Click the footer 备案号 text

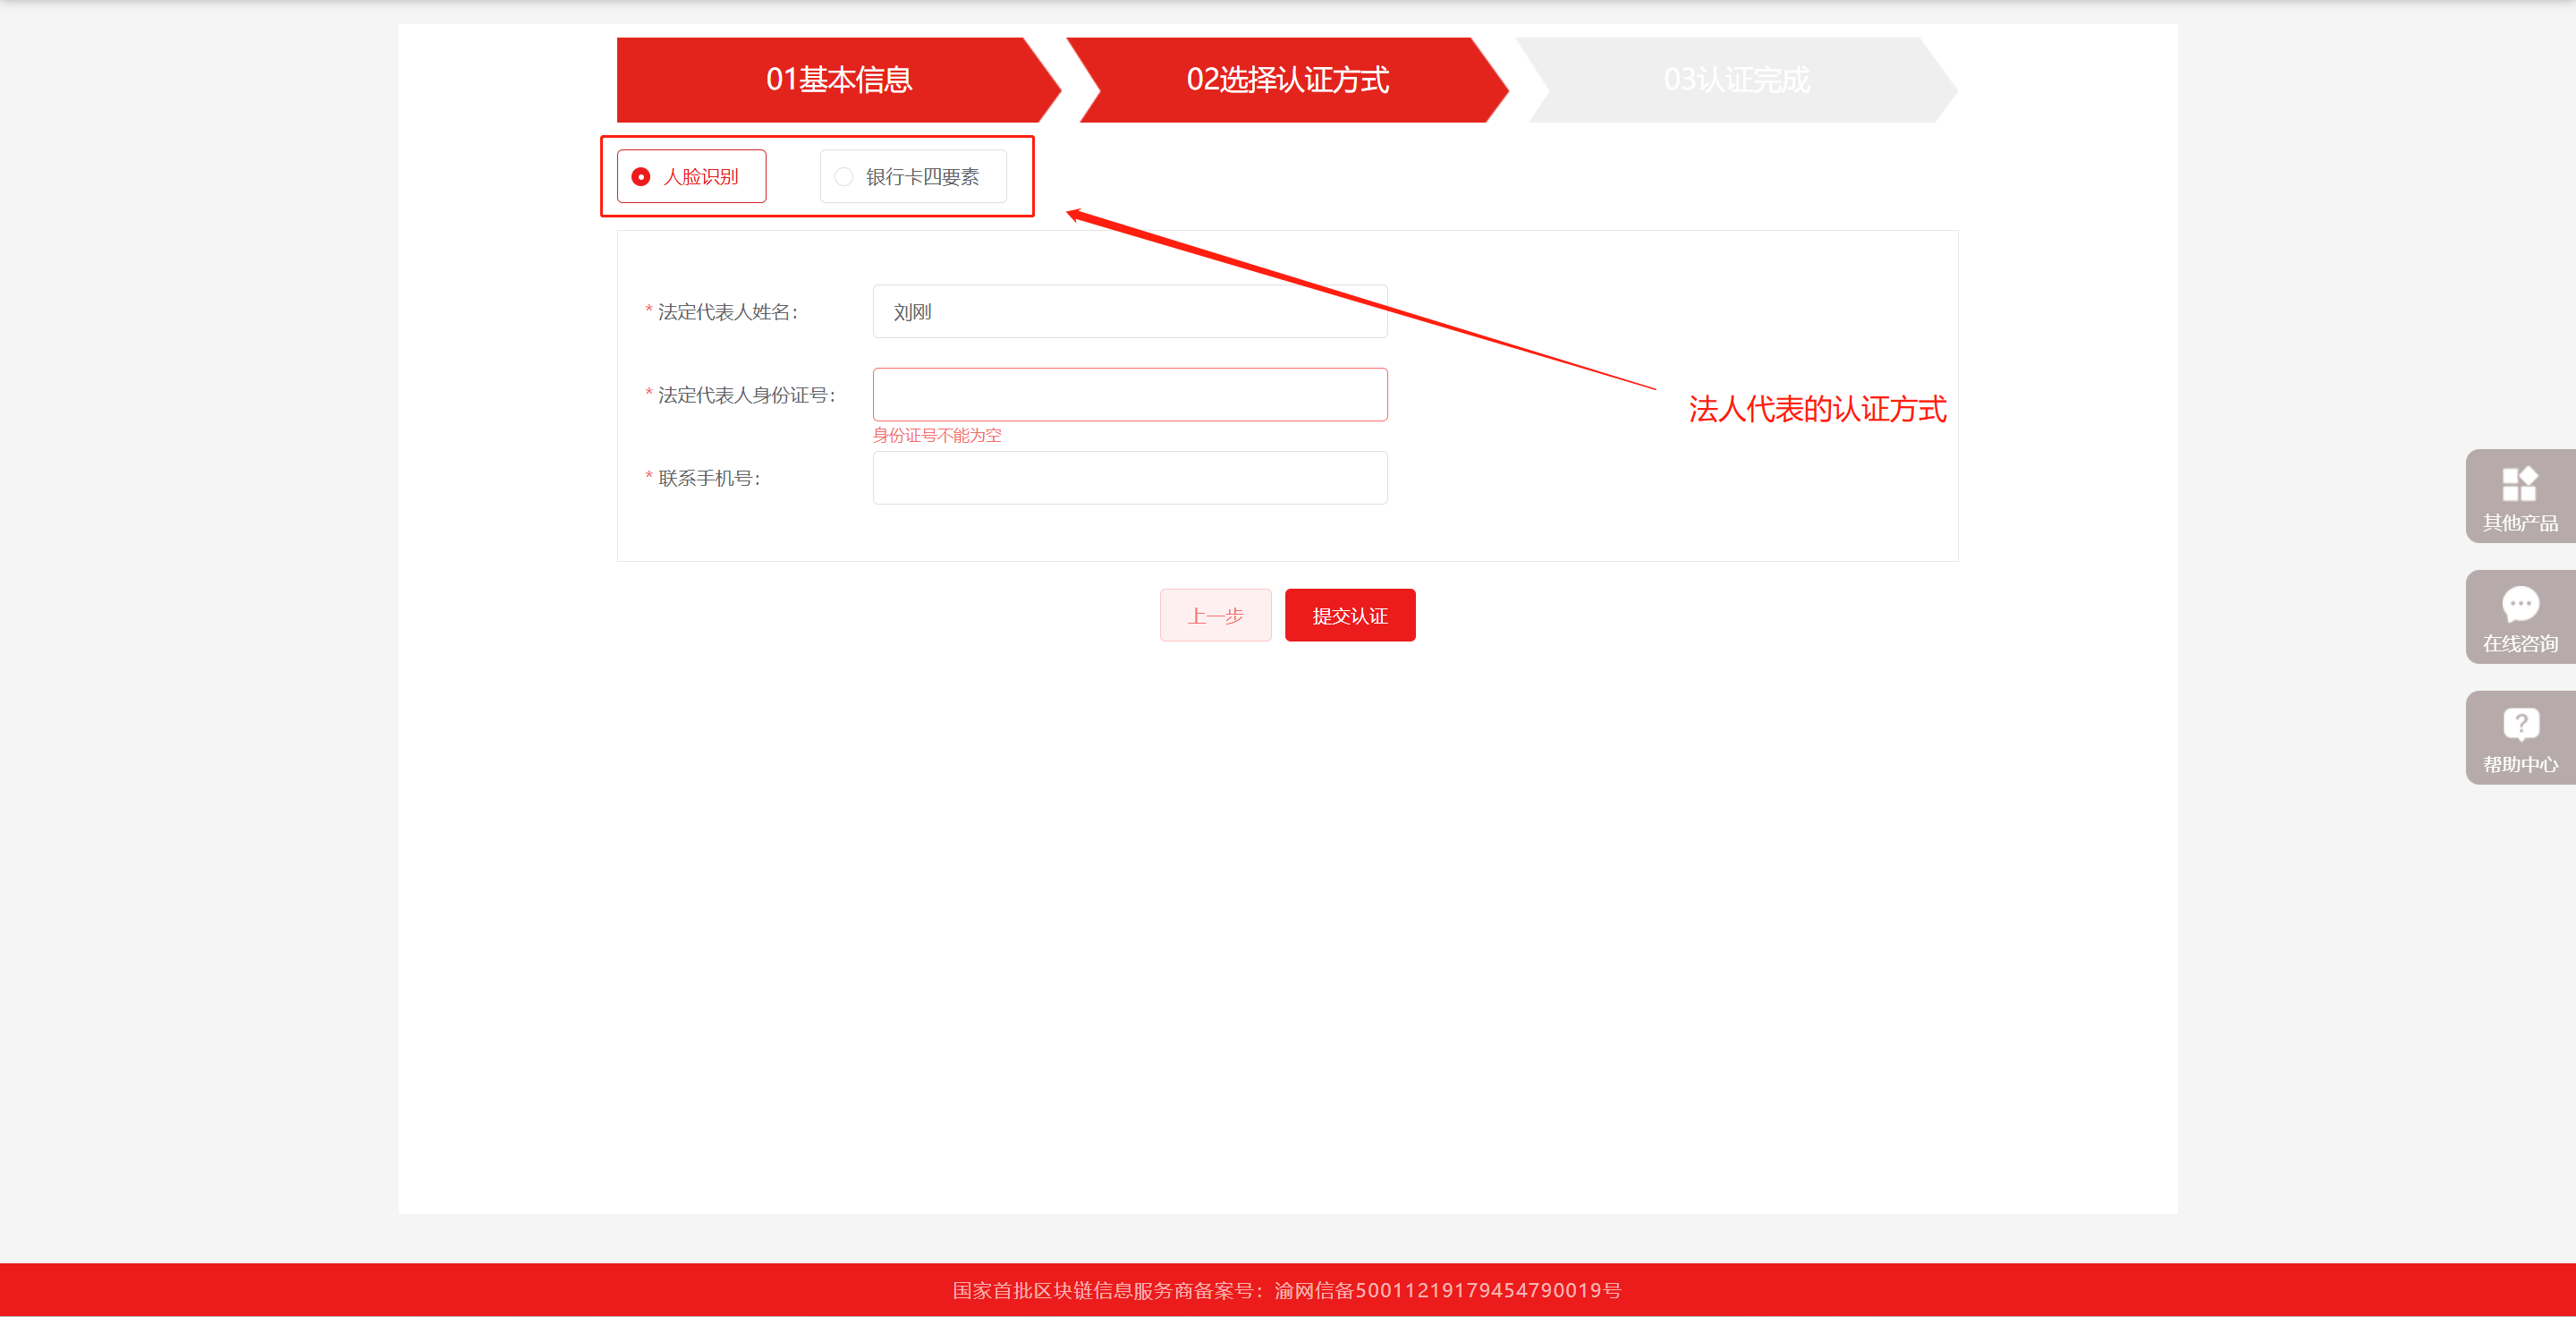(x=1286, y=1290)
